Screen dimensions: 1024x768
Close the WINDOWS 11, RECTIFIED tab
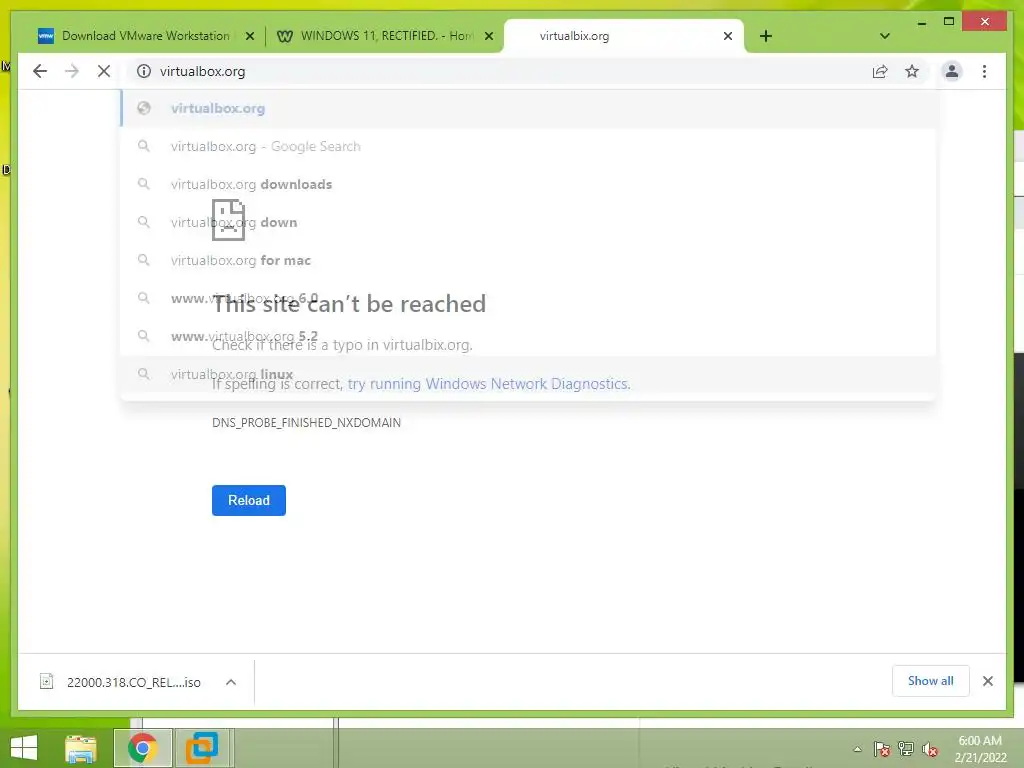tap(488, 36)
